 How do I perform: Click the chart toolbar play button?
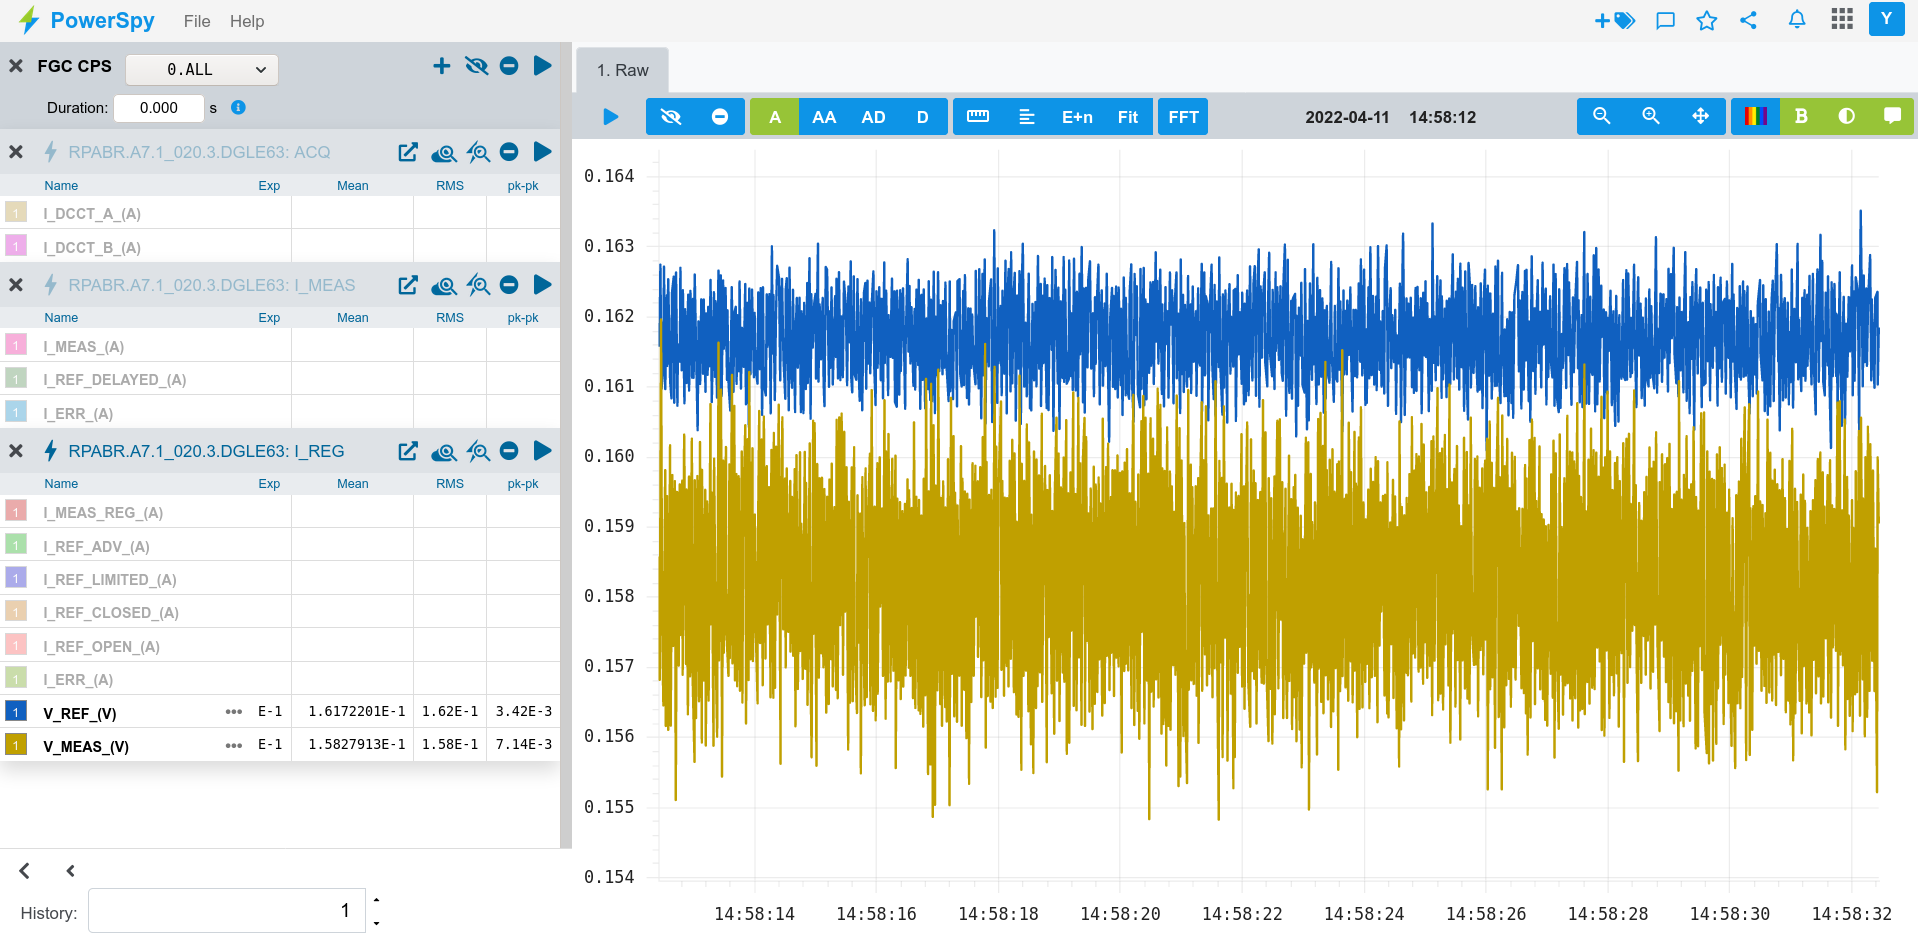point(611,117)
